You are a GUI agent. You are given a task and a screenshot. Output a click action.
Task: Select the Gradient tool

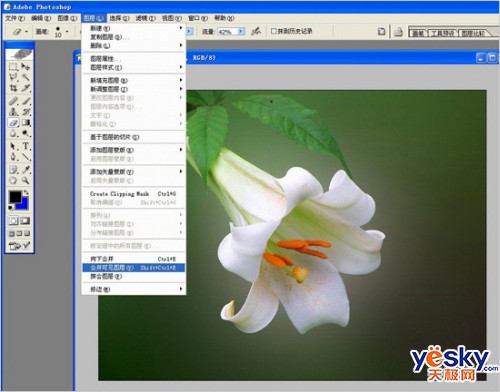(26, 122)
